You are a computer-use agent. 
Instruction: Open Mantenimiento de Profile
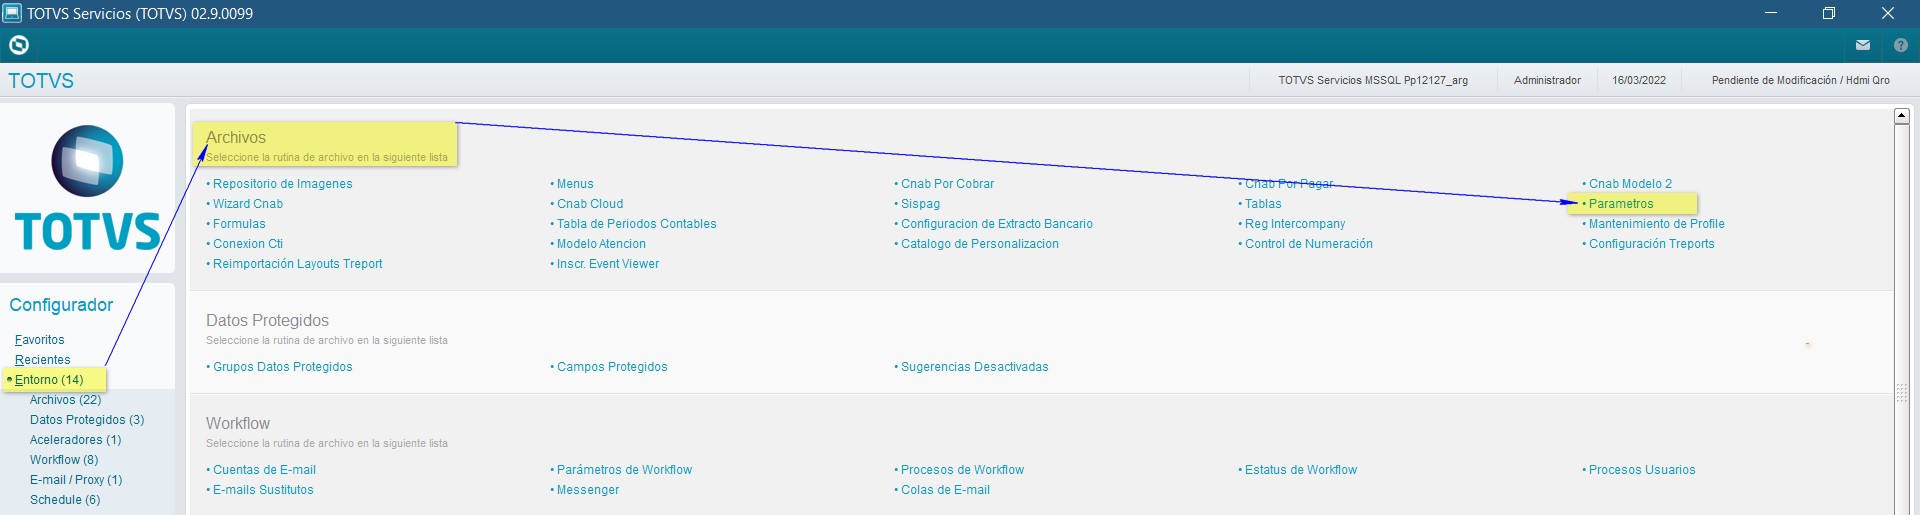[x=1656, y=224]
